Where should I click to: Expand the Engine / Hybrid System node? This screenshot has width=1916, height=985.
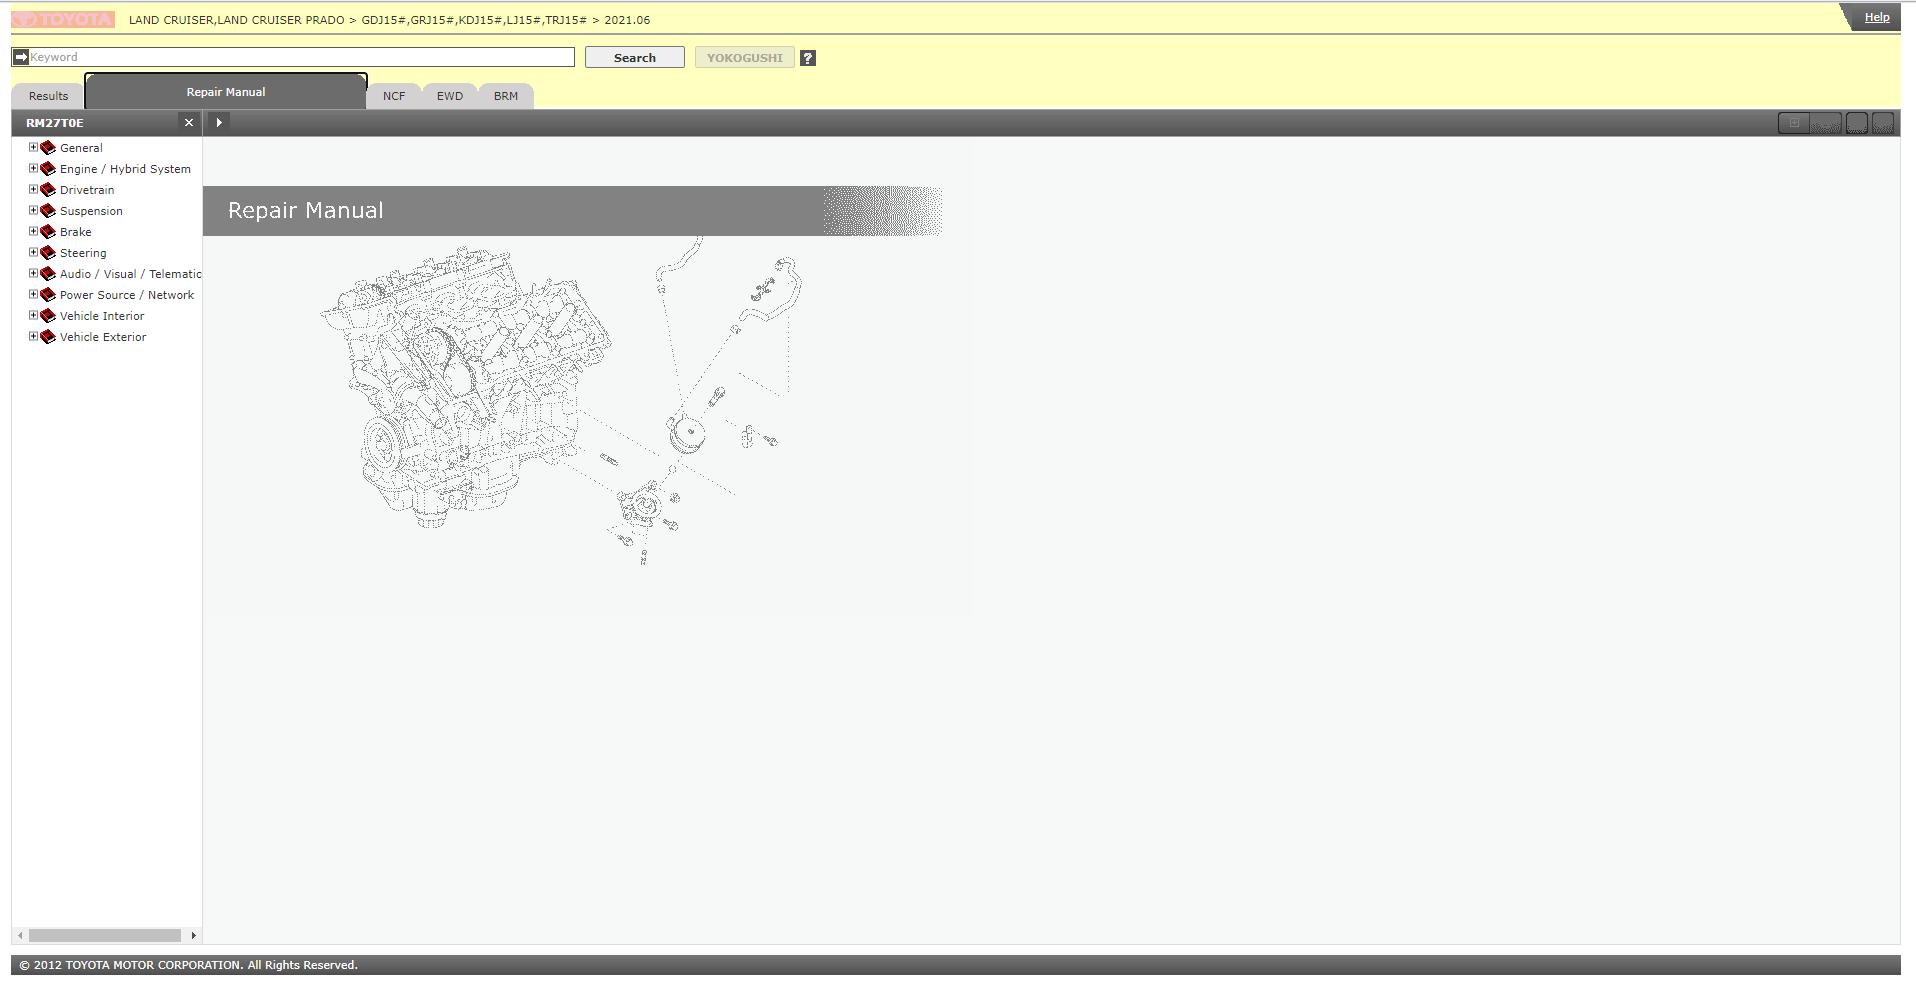point(33,168)
